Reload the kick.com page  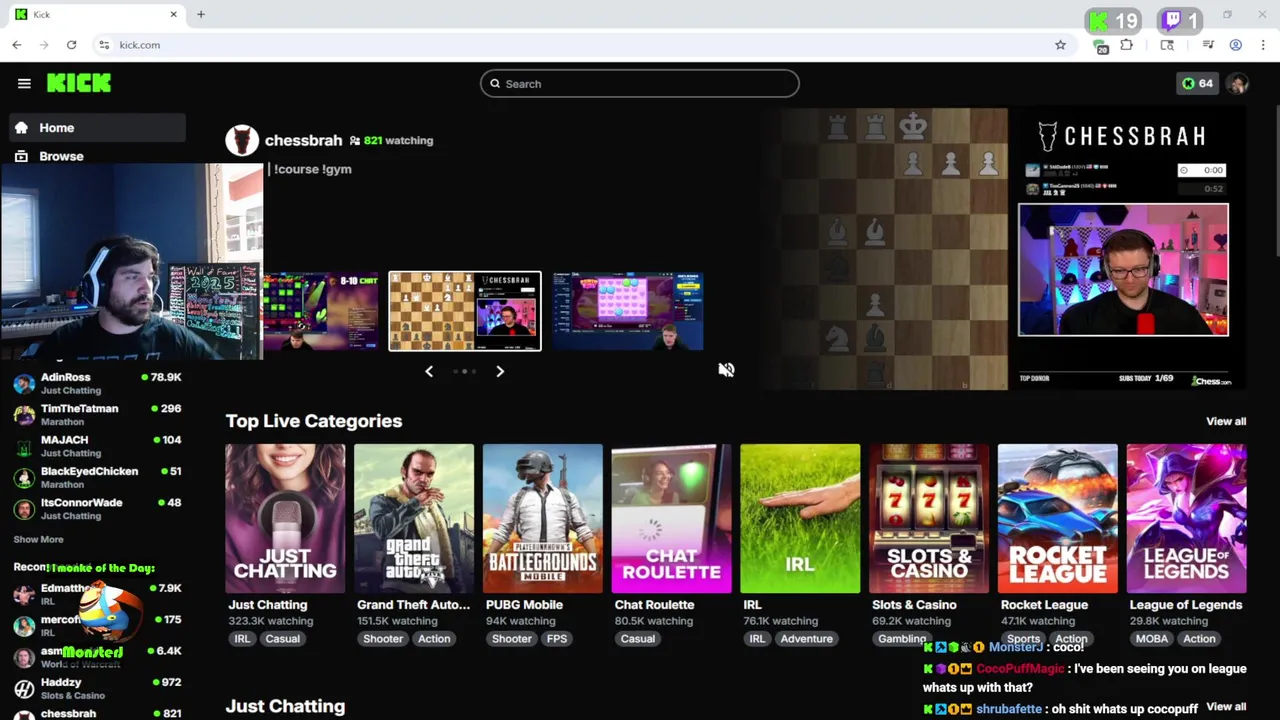pyautogui.click(x=71, y=45)
